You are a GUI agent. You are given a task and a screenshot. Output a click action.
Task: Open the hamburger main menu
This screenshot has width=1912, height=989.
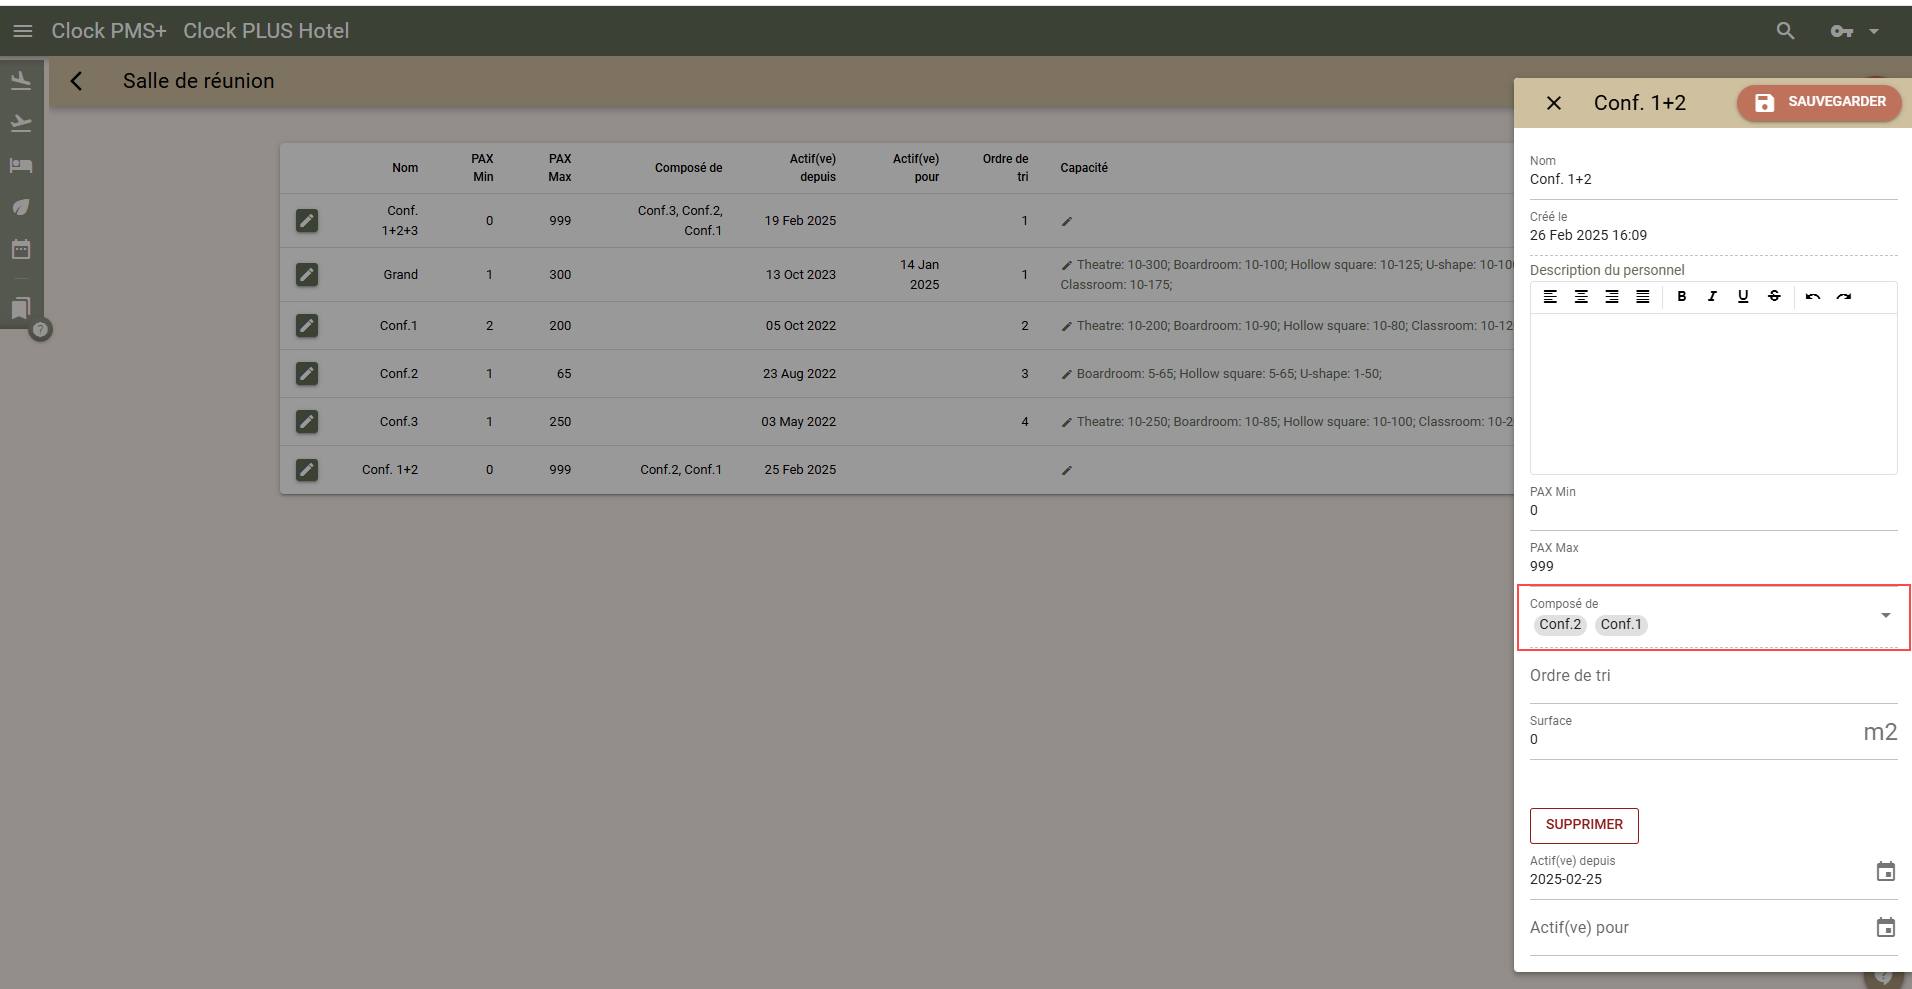[23, 31]
